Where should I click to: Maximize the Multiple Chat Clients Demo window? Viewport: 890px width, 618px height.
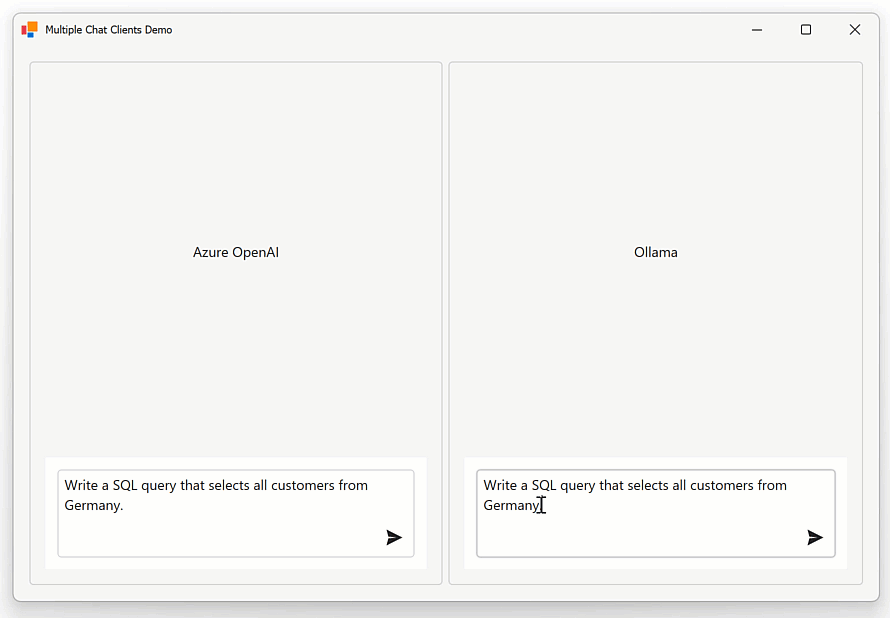(806, 29)
